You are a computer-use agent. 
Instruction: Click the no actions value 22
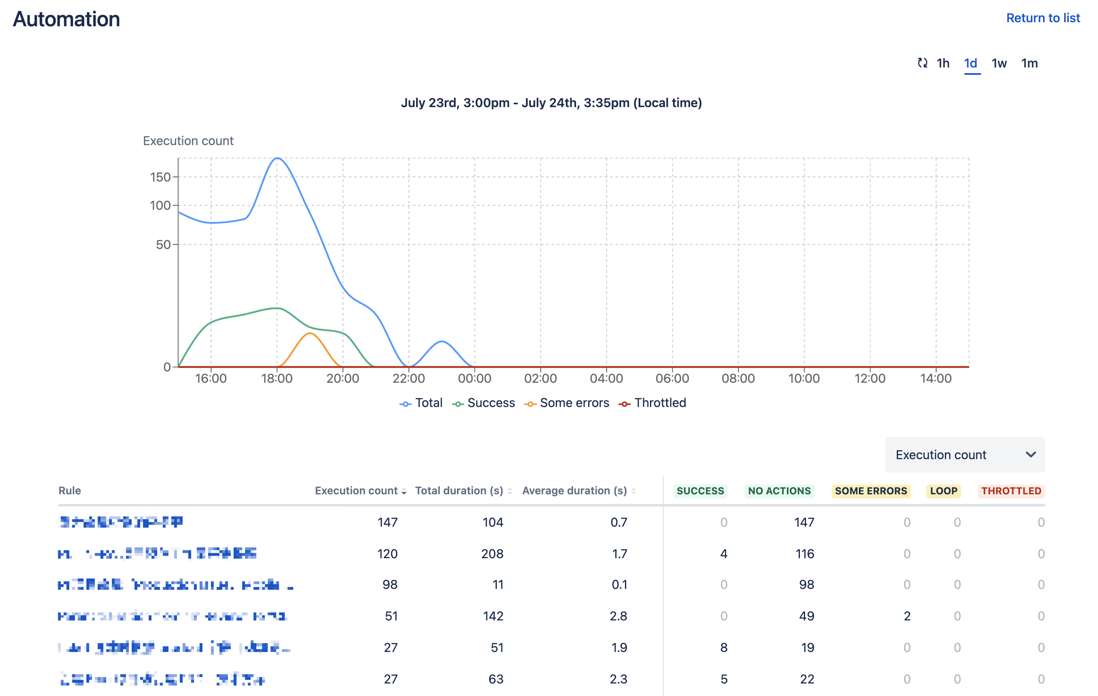pos(807,679)
